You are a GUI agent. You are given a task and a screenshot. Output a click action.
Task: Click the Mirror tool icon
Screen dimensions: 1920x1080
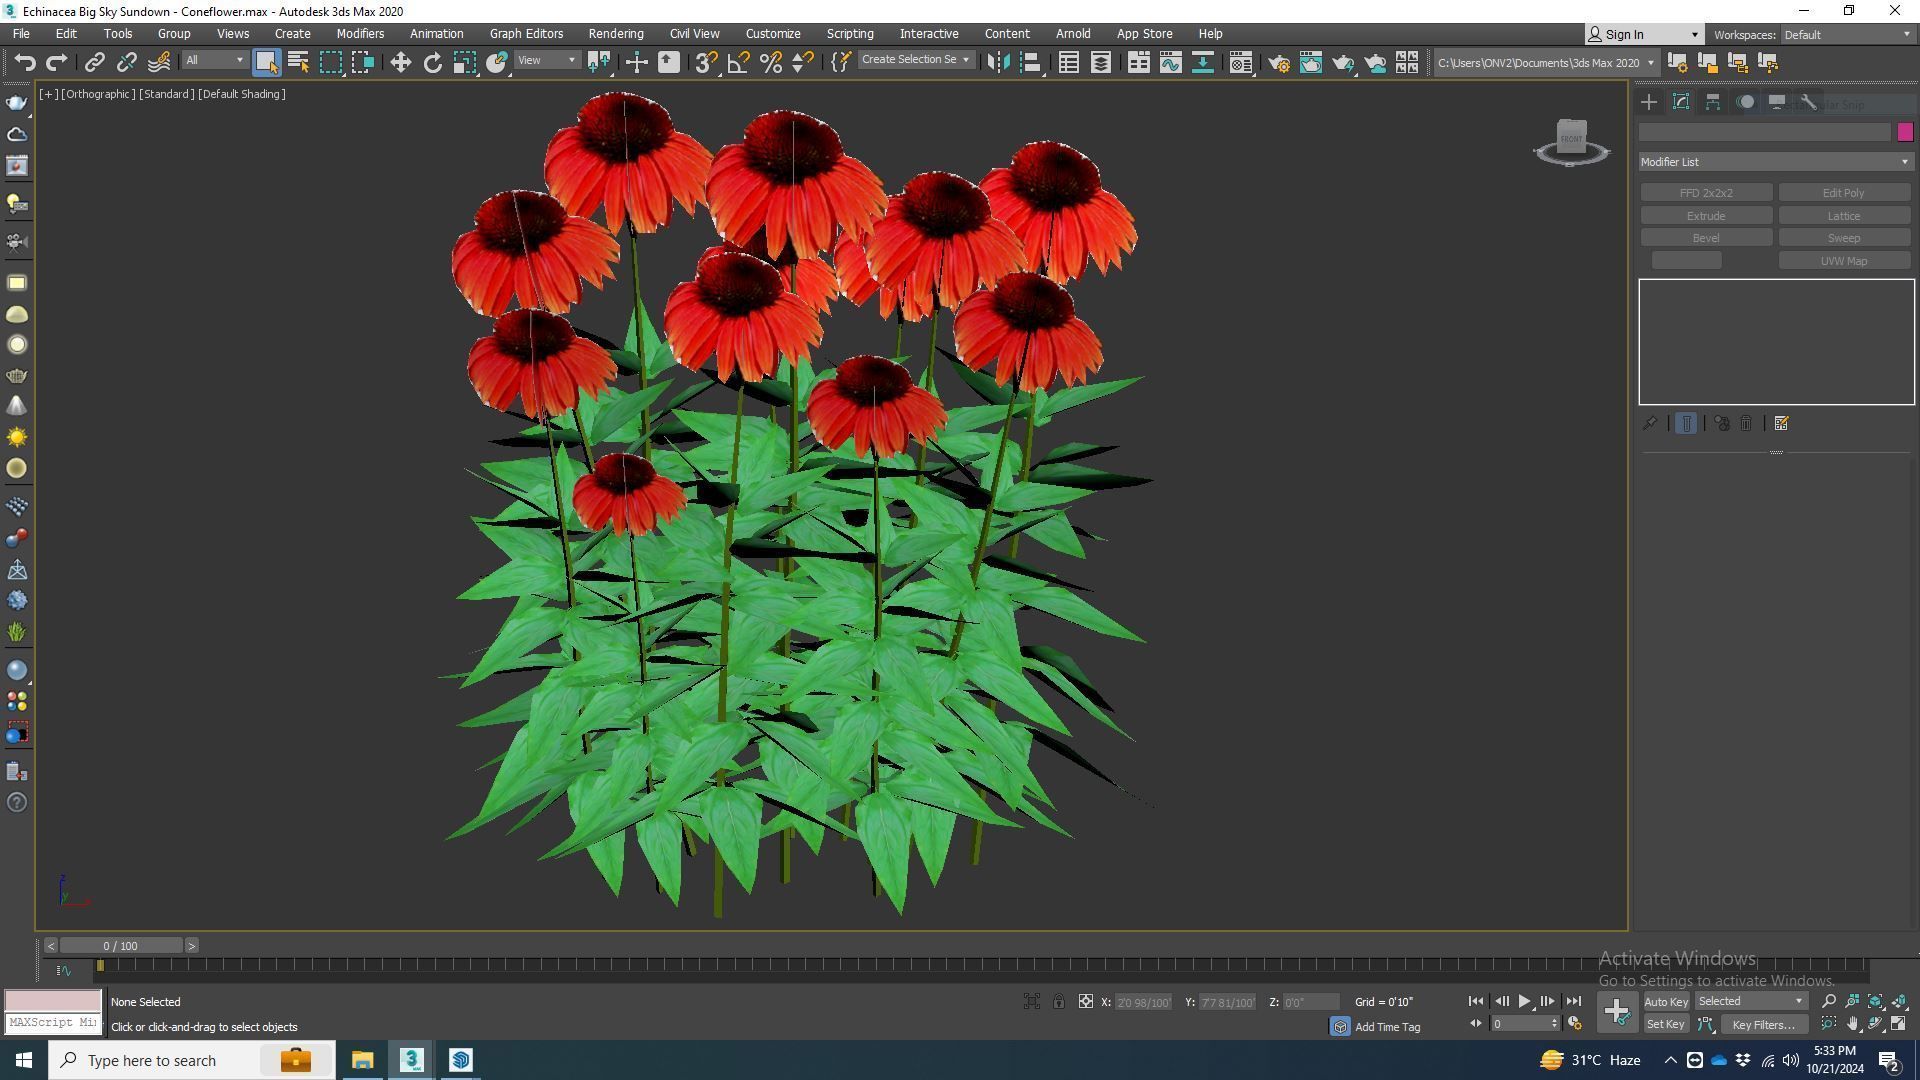(x=997, y=62)
